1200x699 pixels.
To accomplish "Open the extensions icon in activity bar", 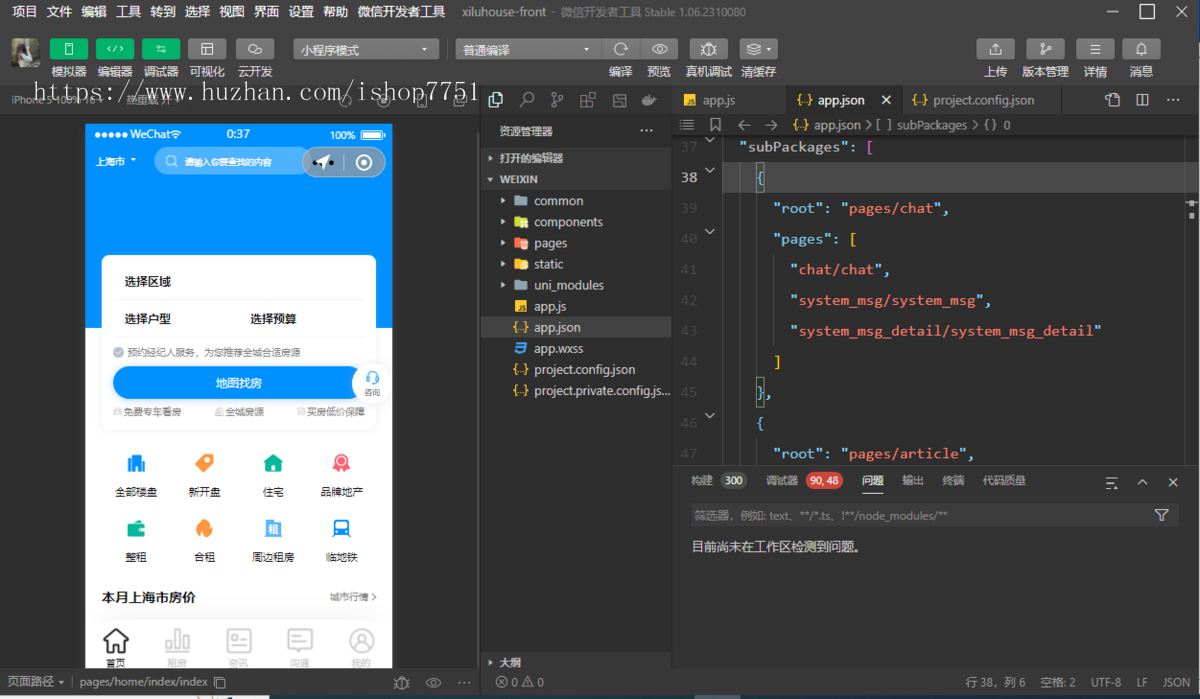I will [588, 100].
